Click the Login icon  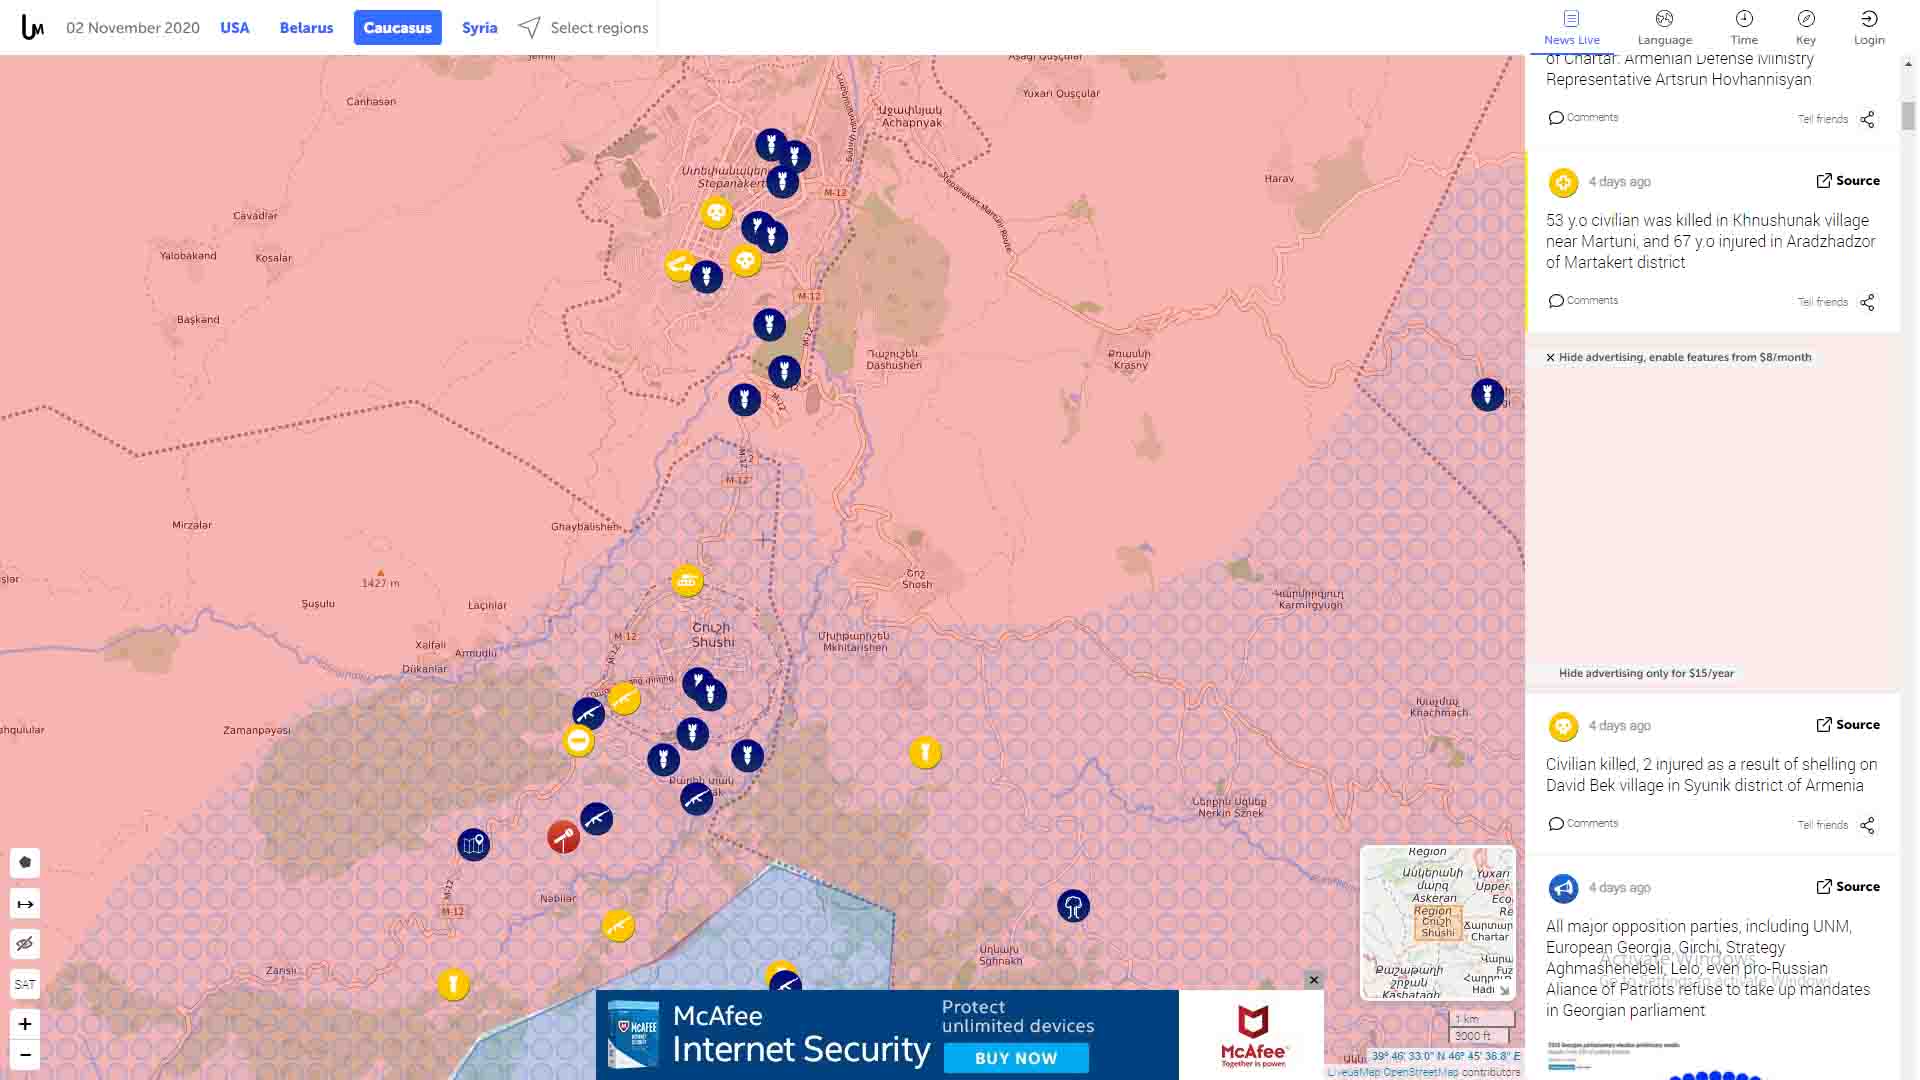point(1868,19)
